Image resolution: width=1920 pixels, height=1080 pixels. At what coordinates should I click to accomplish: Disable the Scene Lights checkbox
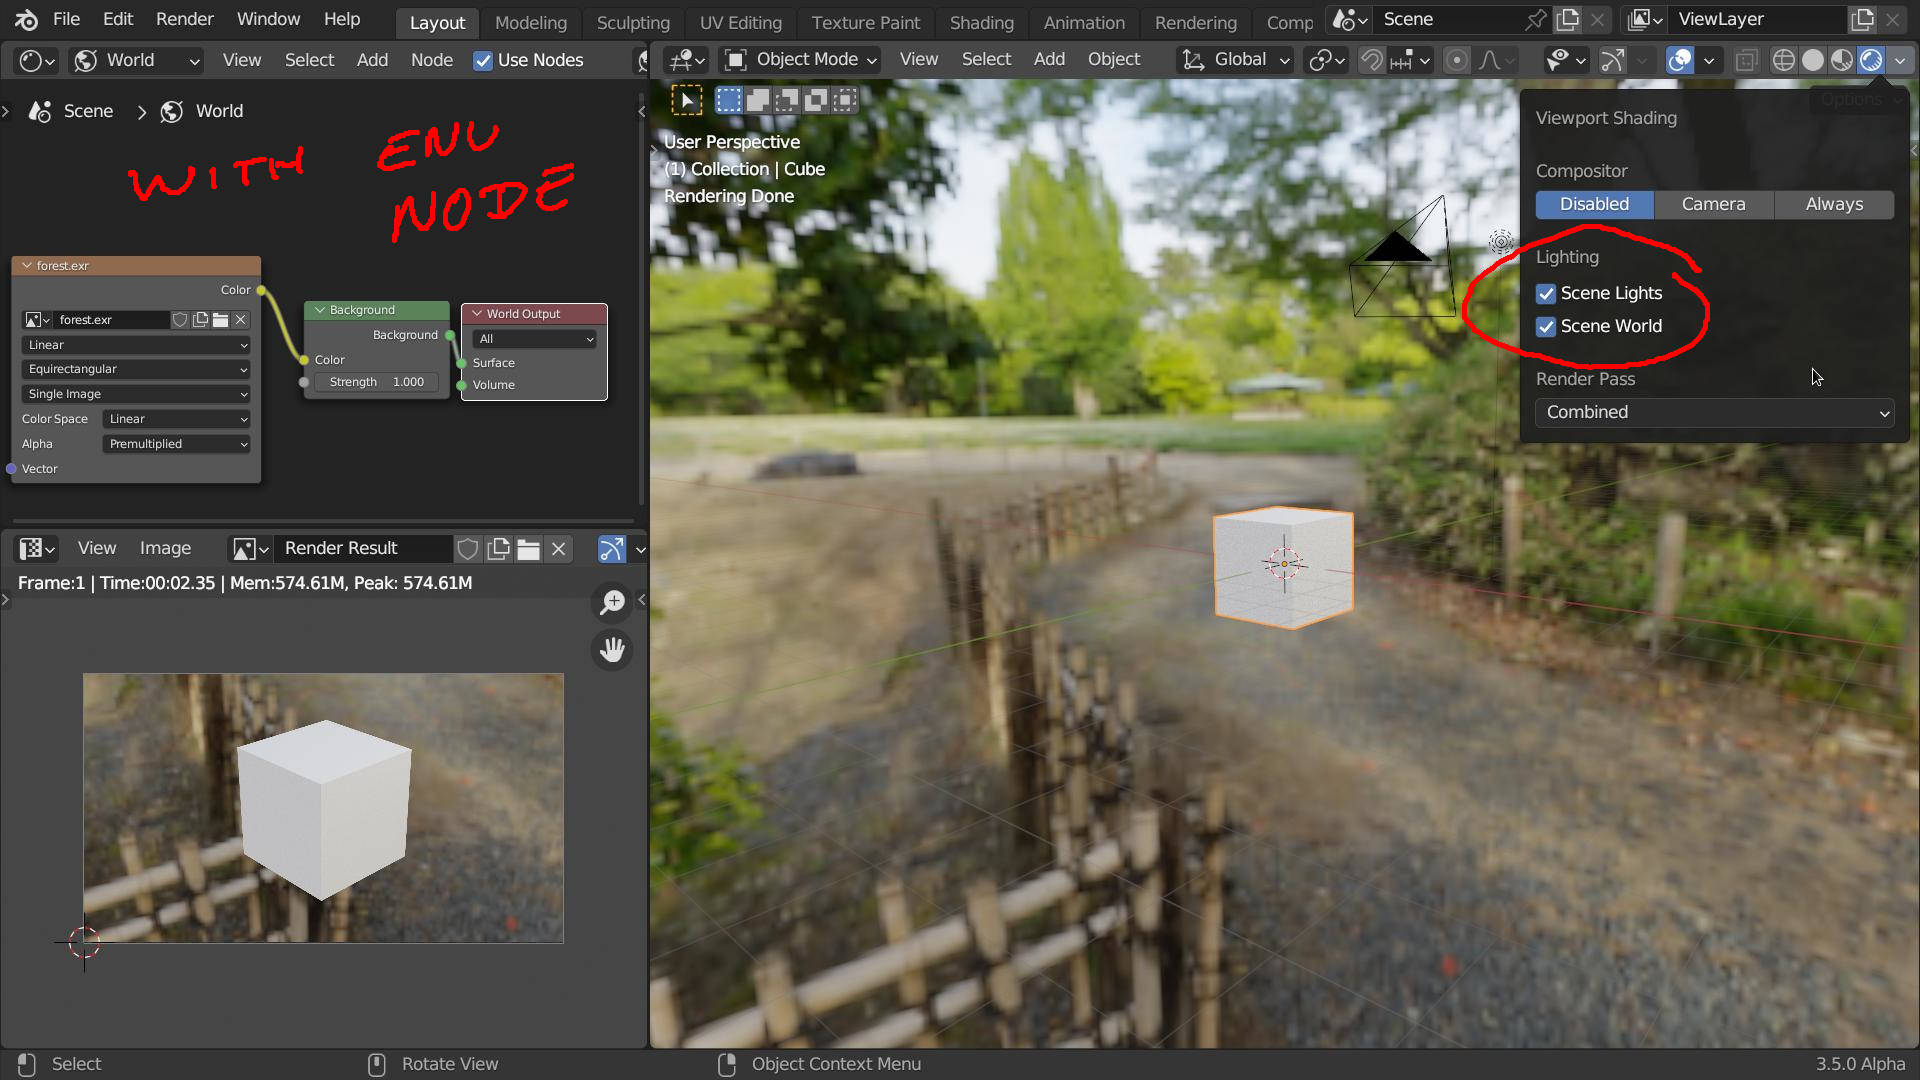click(x=1546, y=293)
